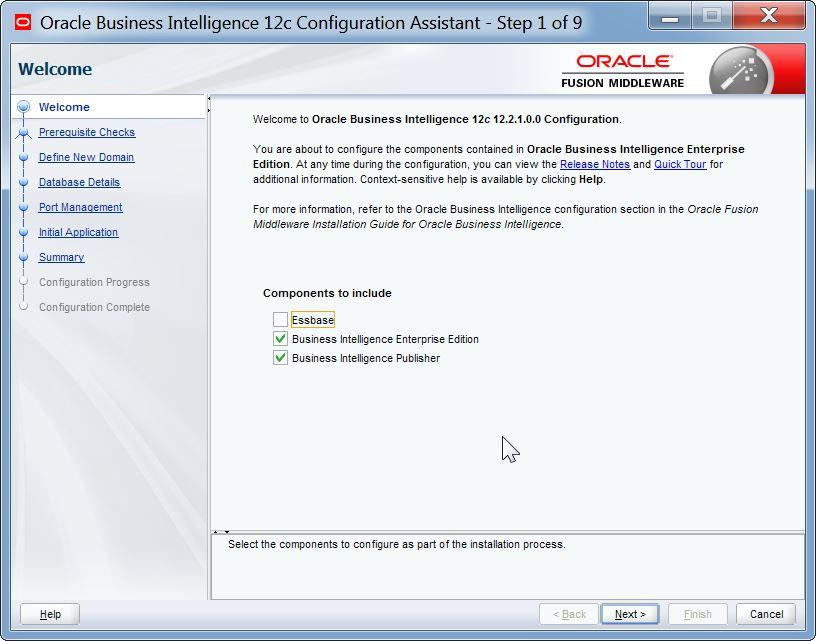Click the Prerequisite Checks step marker icon
Viewport: 816px width, 641px height.
(23, 133)
